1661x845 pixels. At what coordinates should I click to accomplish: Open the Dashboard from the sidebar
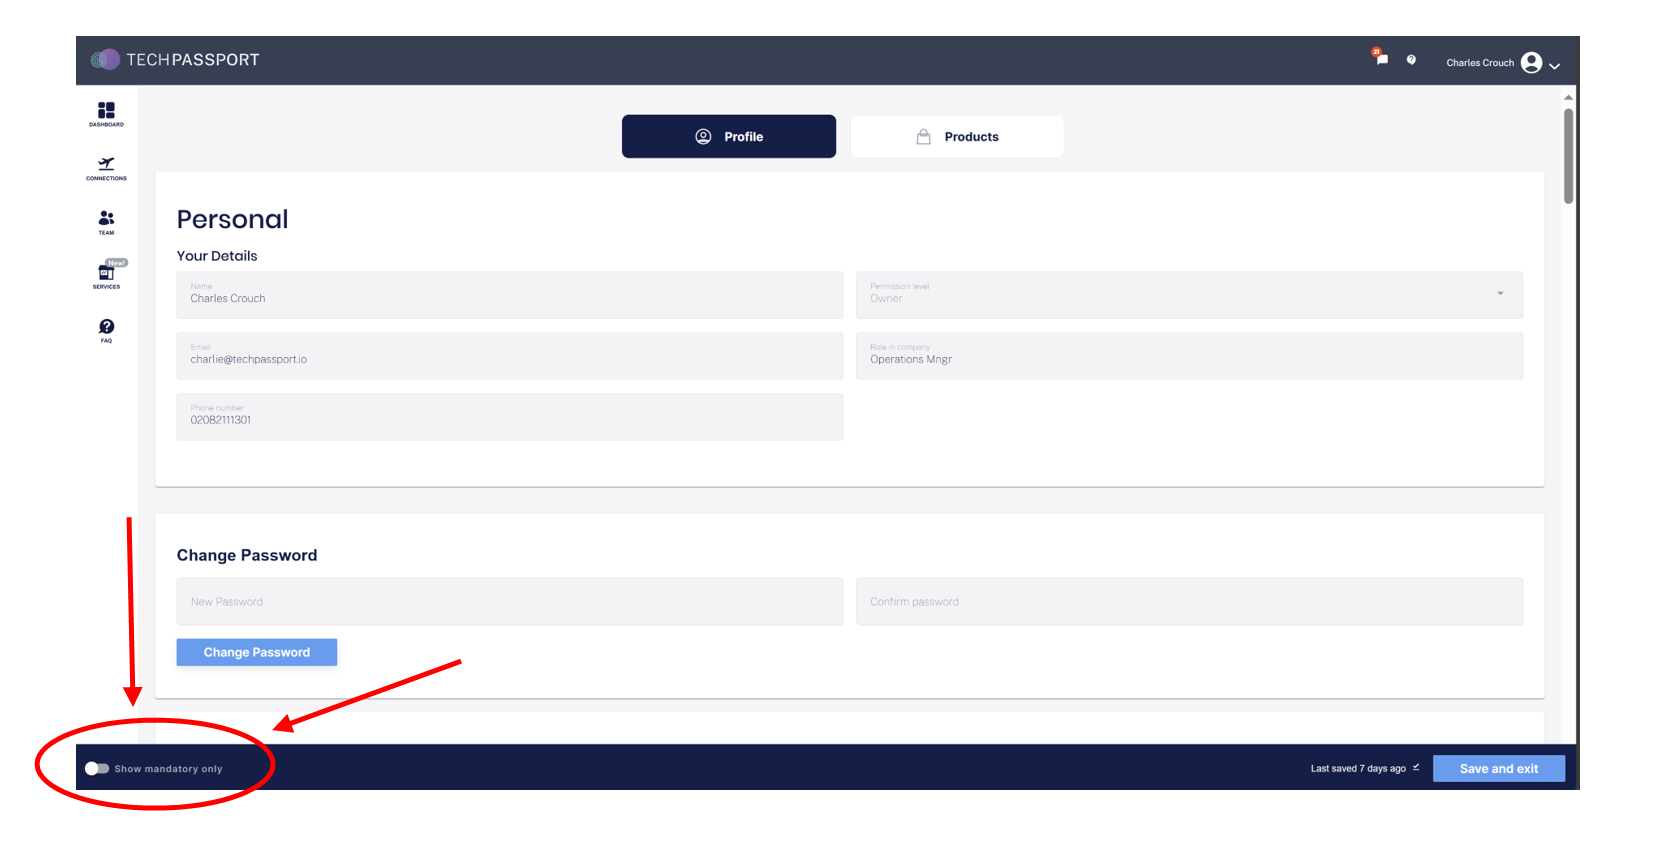pyautogui.click(x=106, y=113)
